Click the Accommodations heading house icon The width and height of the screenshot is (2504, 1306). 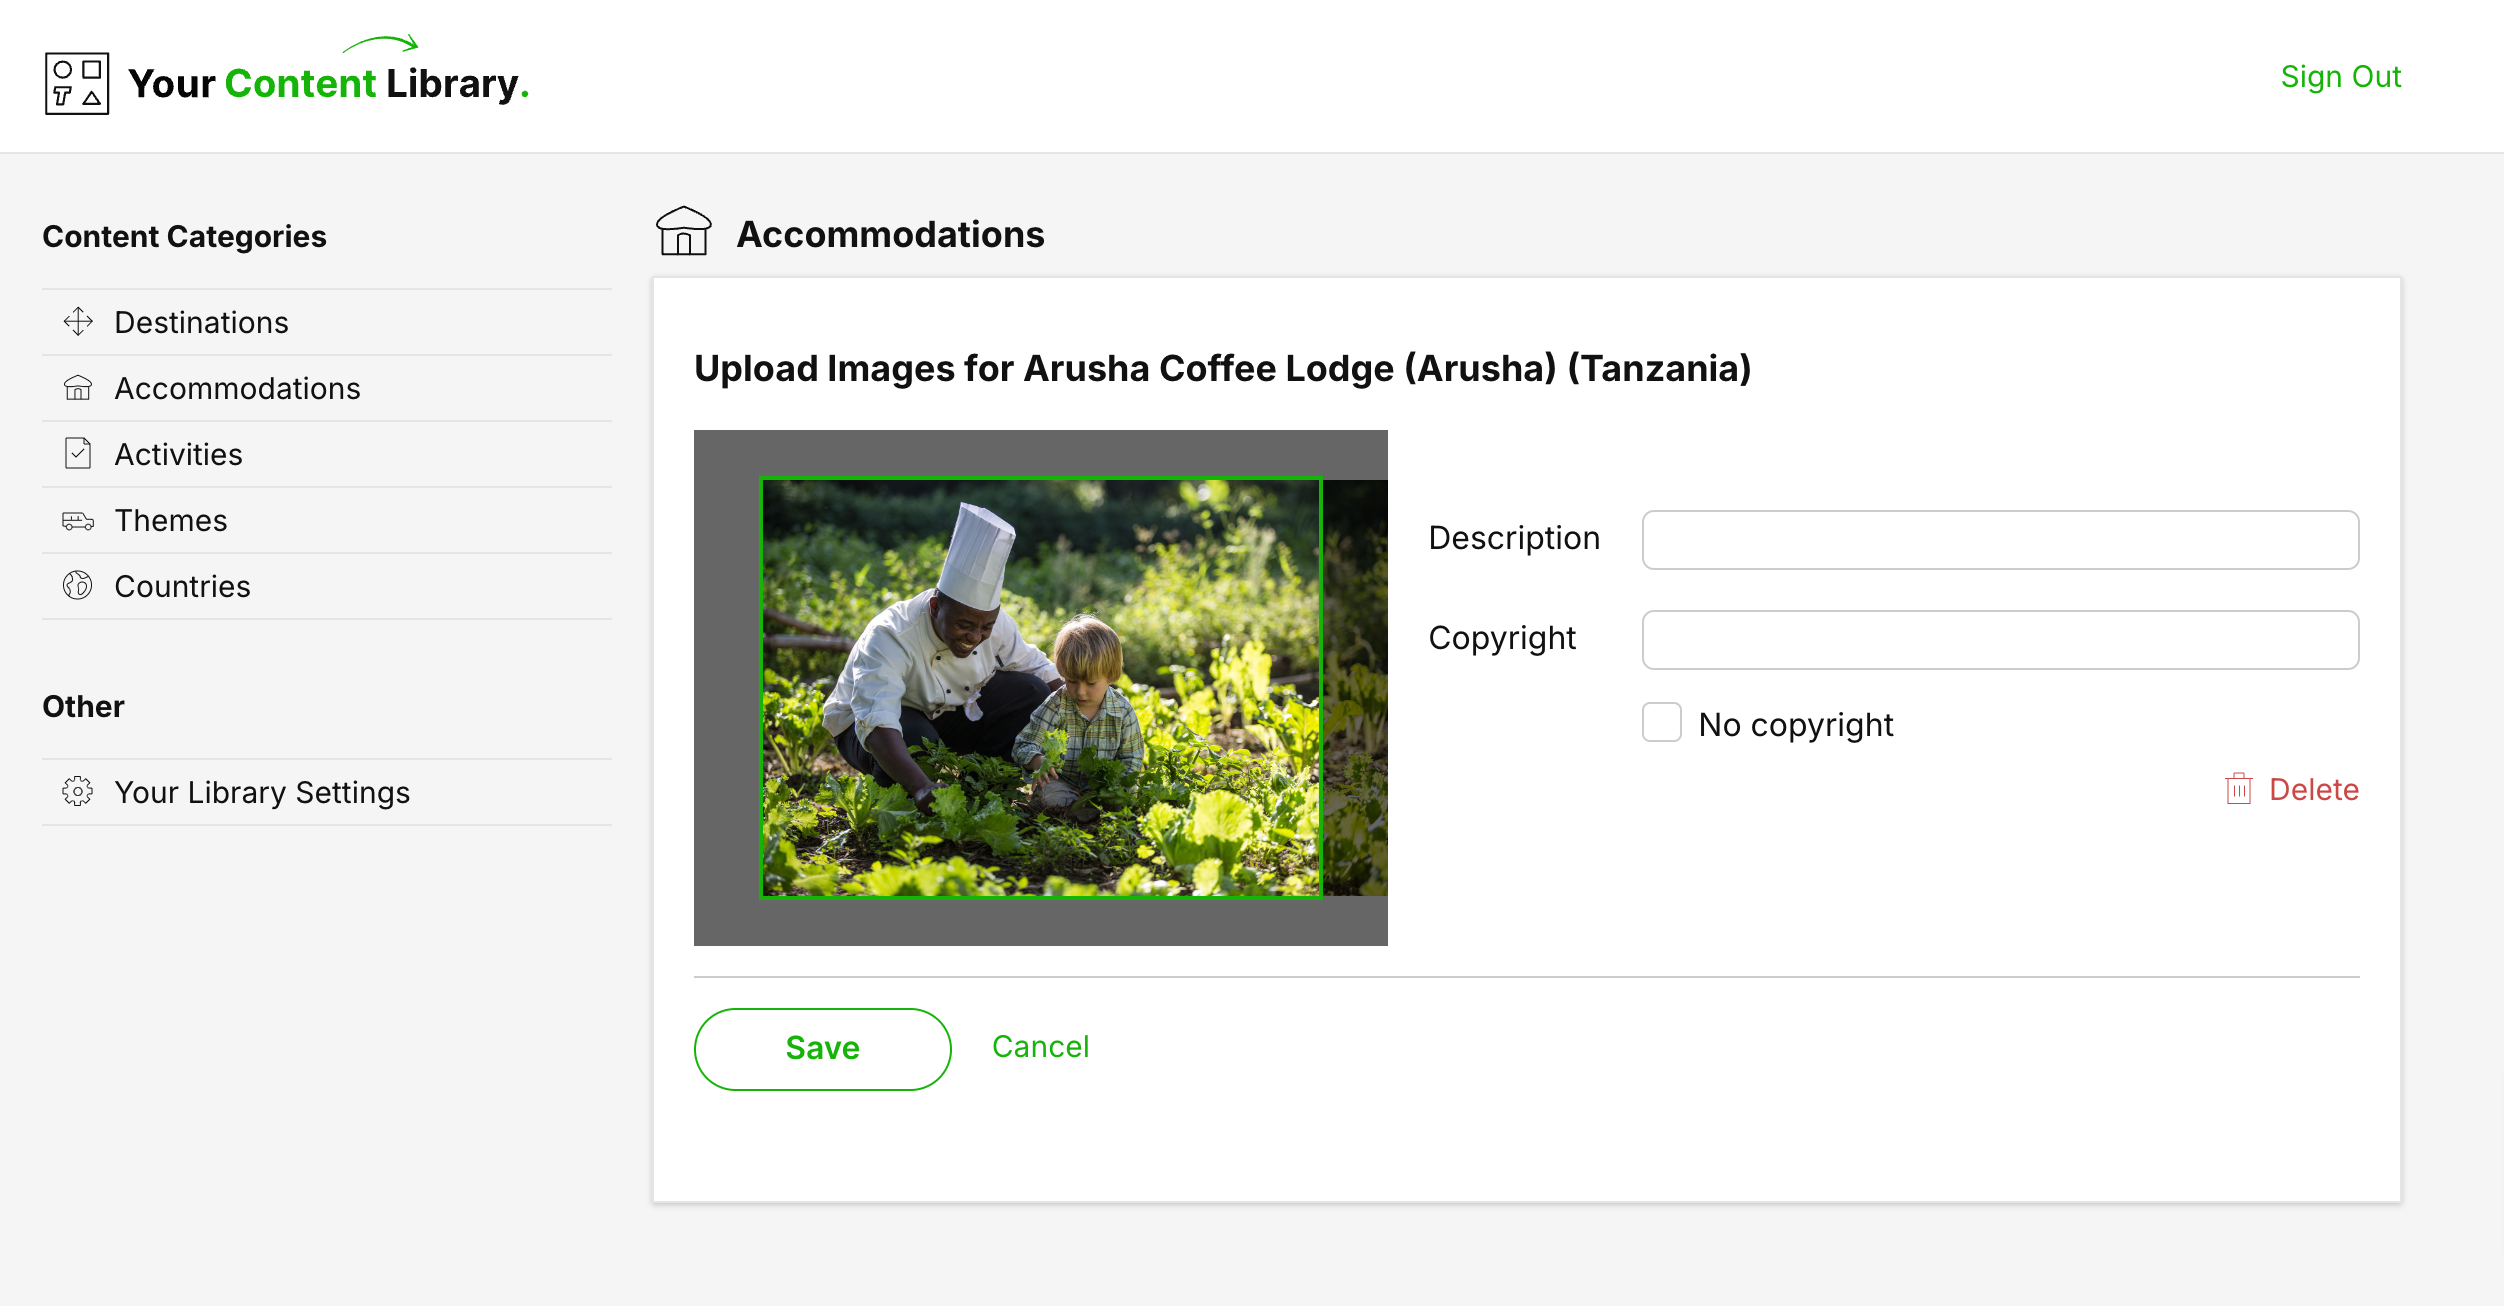pos(684,232)
